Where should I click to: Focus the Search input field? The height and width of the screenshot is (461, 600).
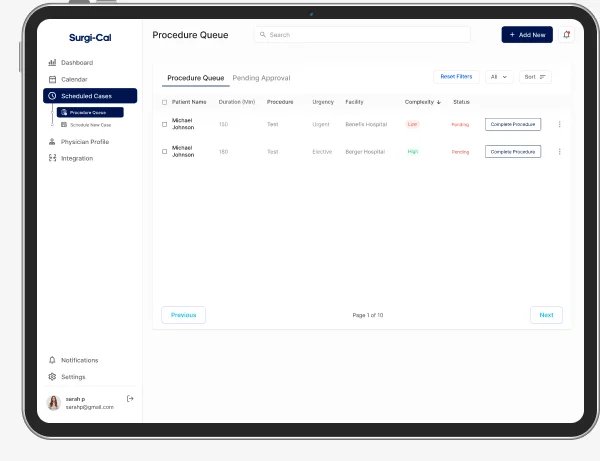pyautogui.click(x=362, y=34)
